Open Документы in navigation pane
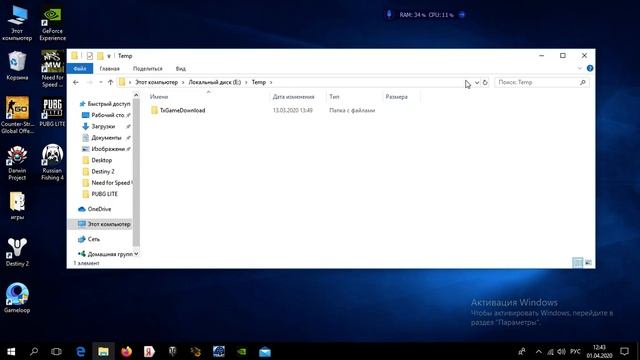 (x=106, y=138)
